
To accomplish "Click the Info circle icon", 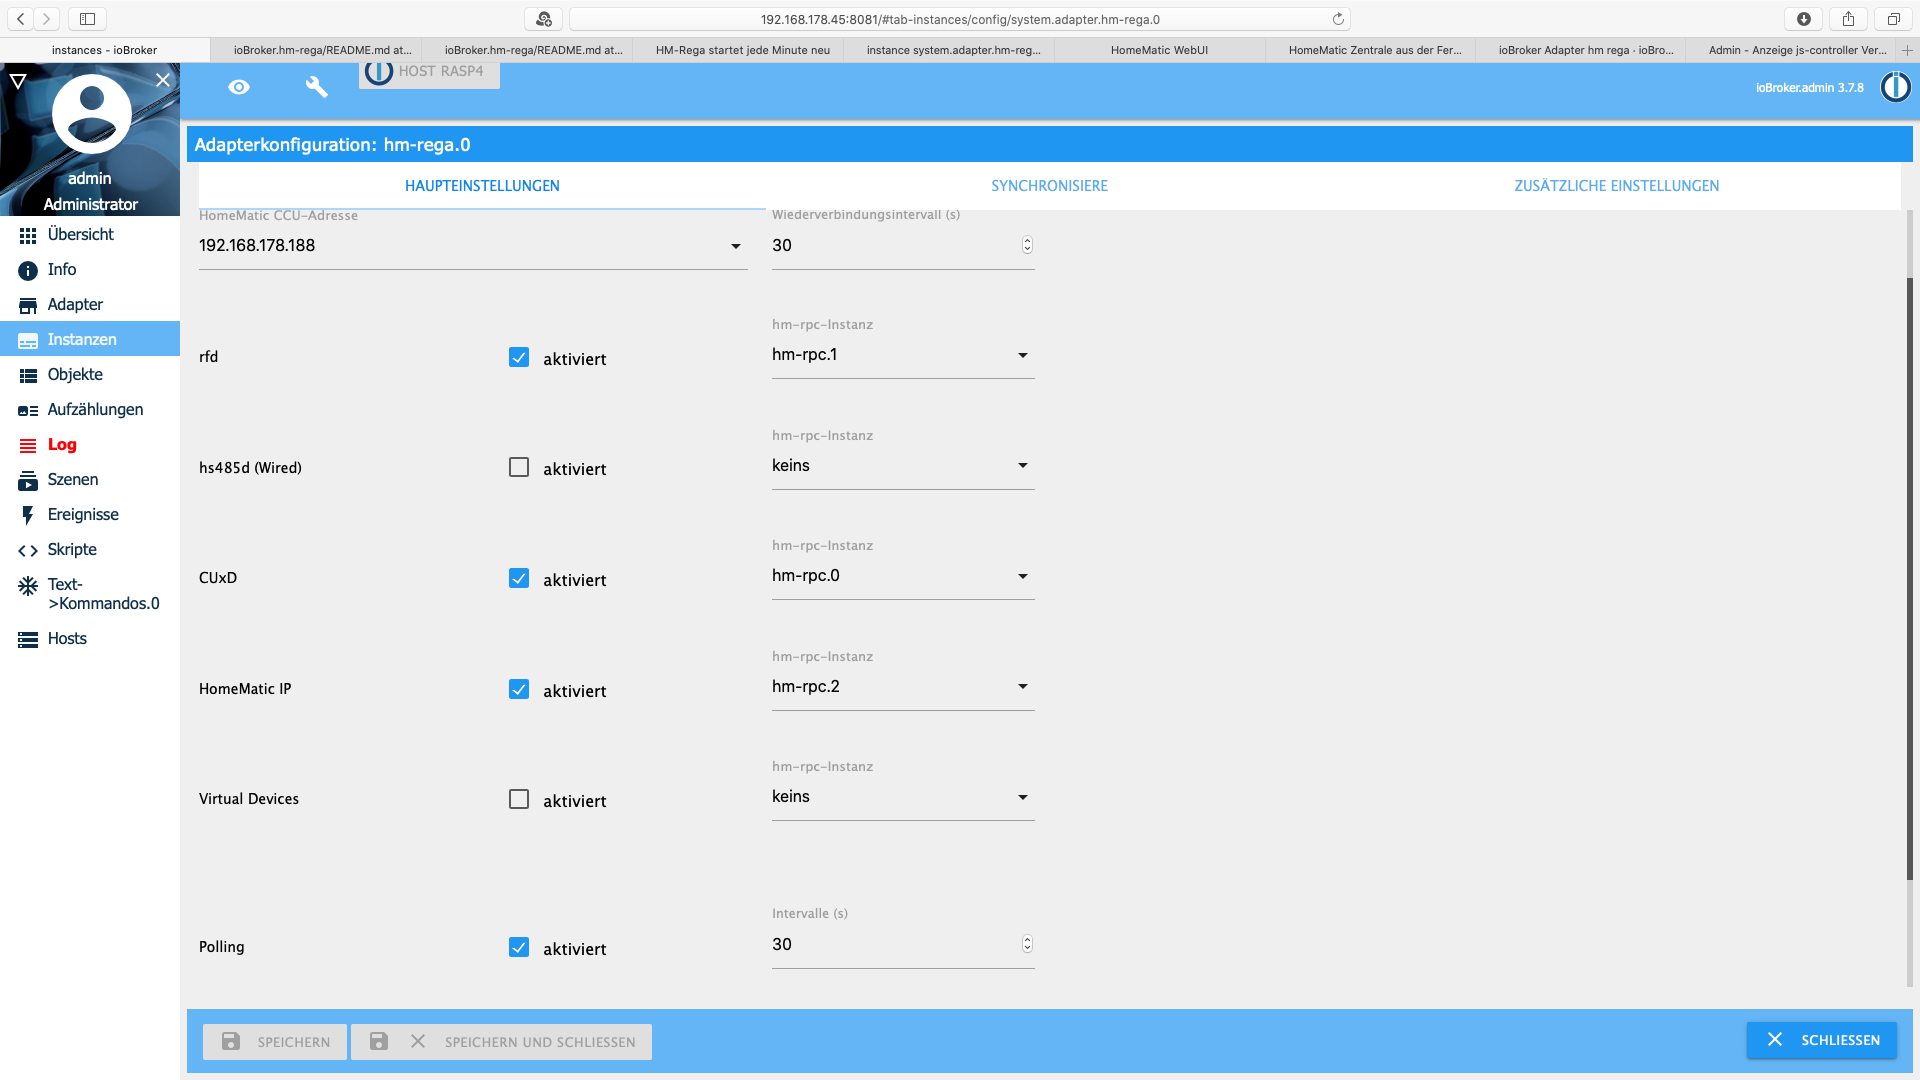I will 28,270.
